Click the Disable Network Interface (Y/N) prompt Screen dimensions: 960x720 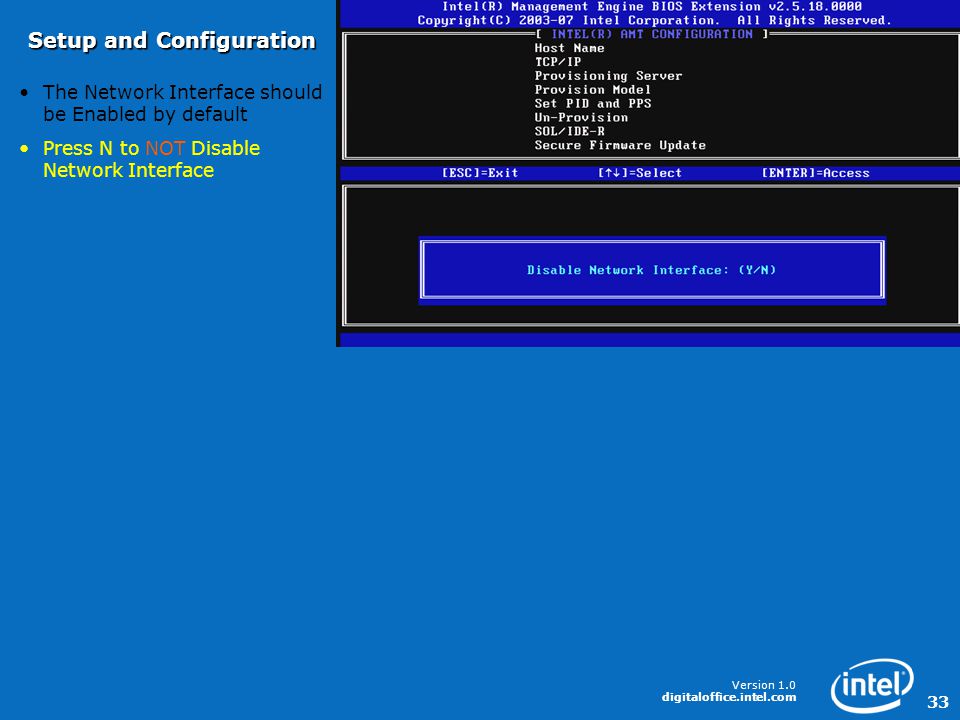tap(651, 270)
